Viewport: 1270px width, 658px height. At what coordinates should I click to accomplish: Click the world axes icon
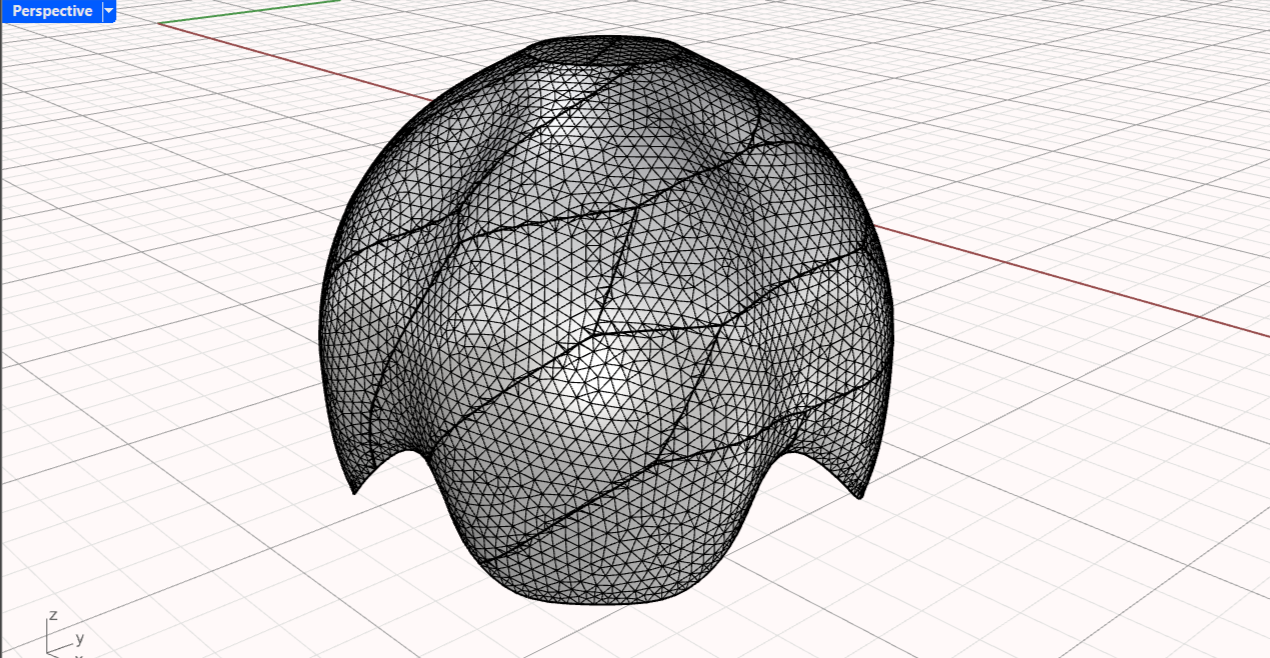tap(64, 635)
